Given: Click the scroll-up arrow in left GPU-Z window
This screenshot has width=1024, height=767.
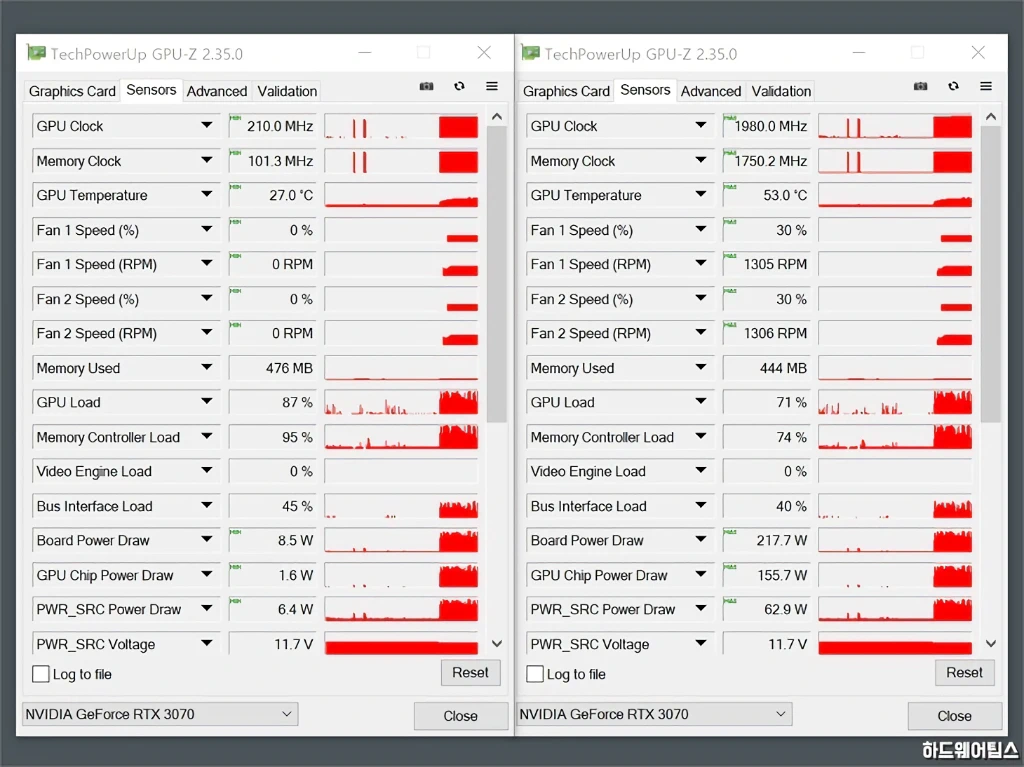Looking at the screenshot, I should [x=497, y=117].
